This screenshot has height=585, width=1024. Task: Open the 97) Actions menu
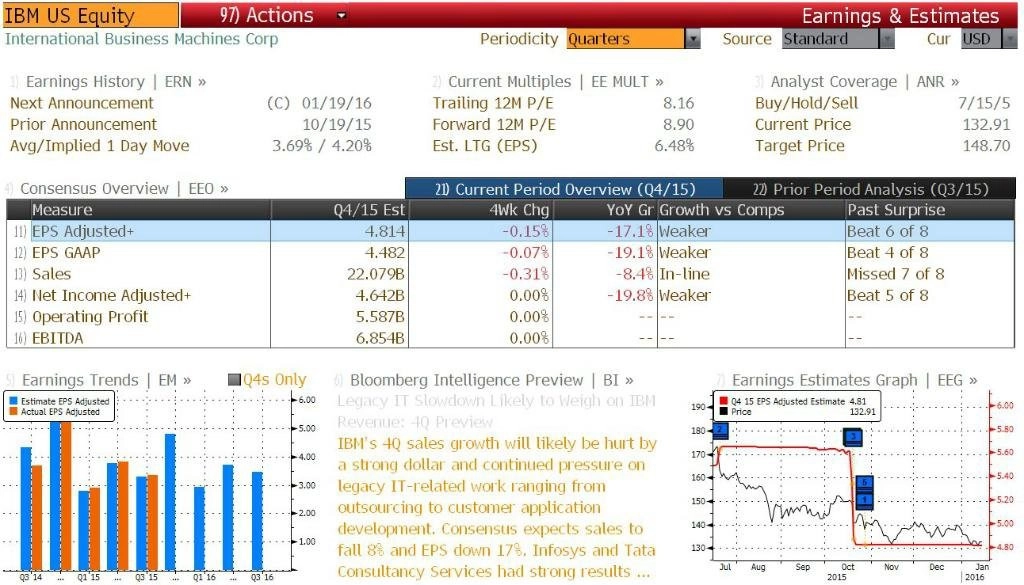coord(266,15)
